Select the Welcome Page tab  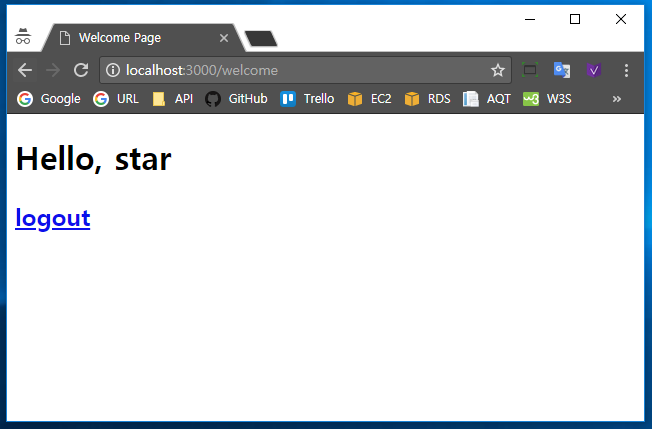pyautogui.click(x=141, y=38)
